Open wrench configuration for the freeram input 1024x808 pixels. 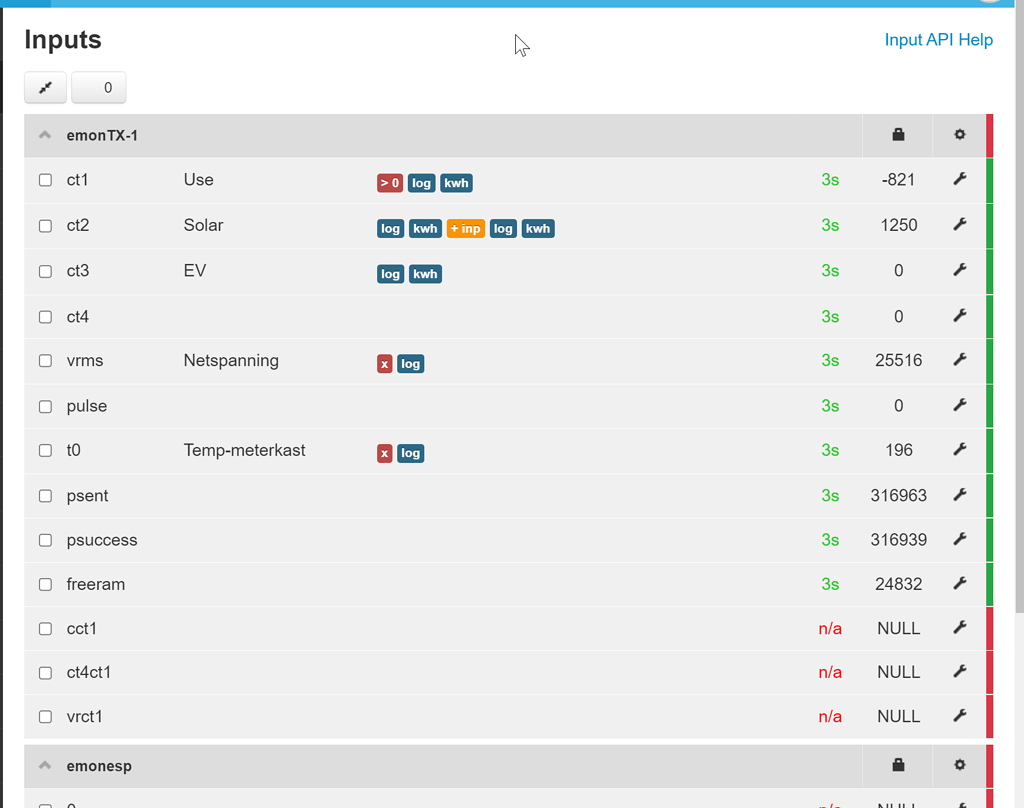point(959,584)
